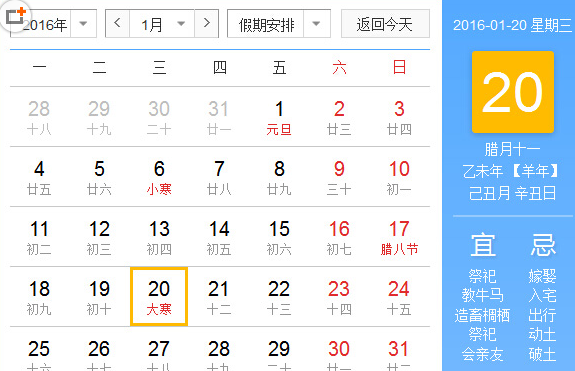Select highlighted January 20 大寒
575x371 pixels.
[x=159, y=297]
